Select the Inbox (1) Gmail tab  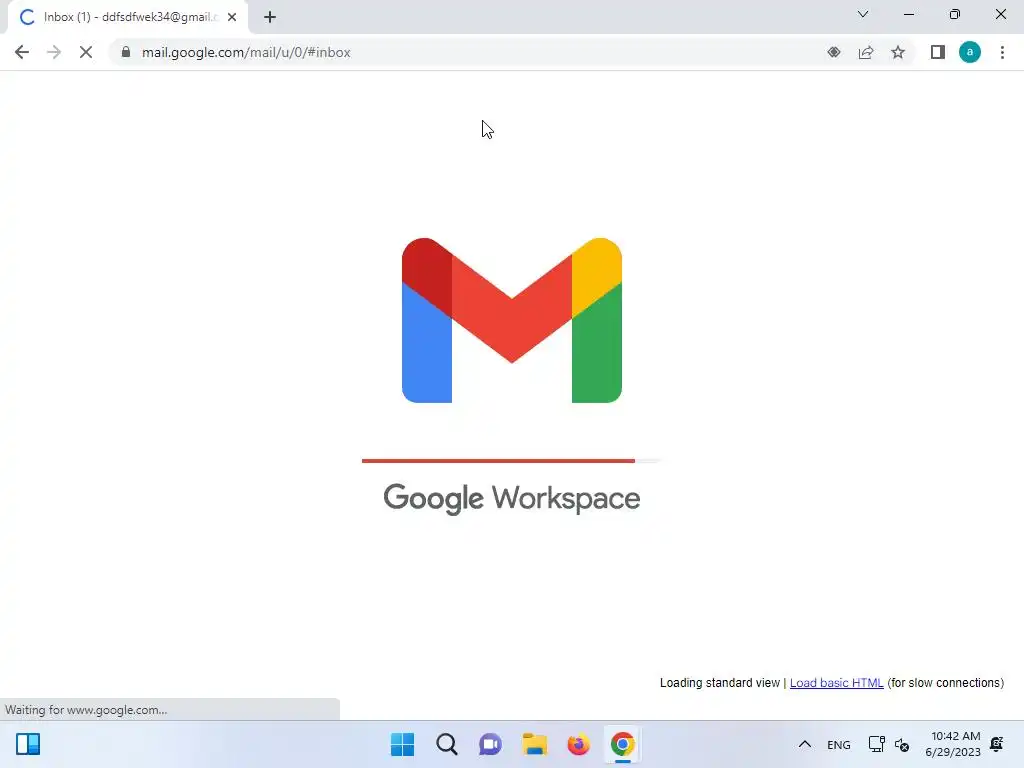(128, 17)
